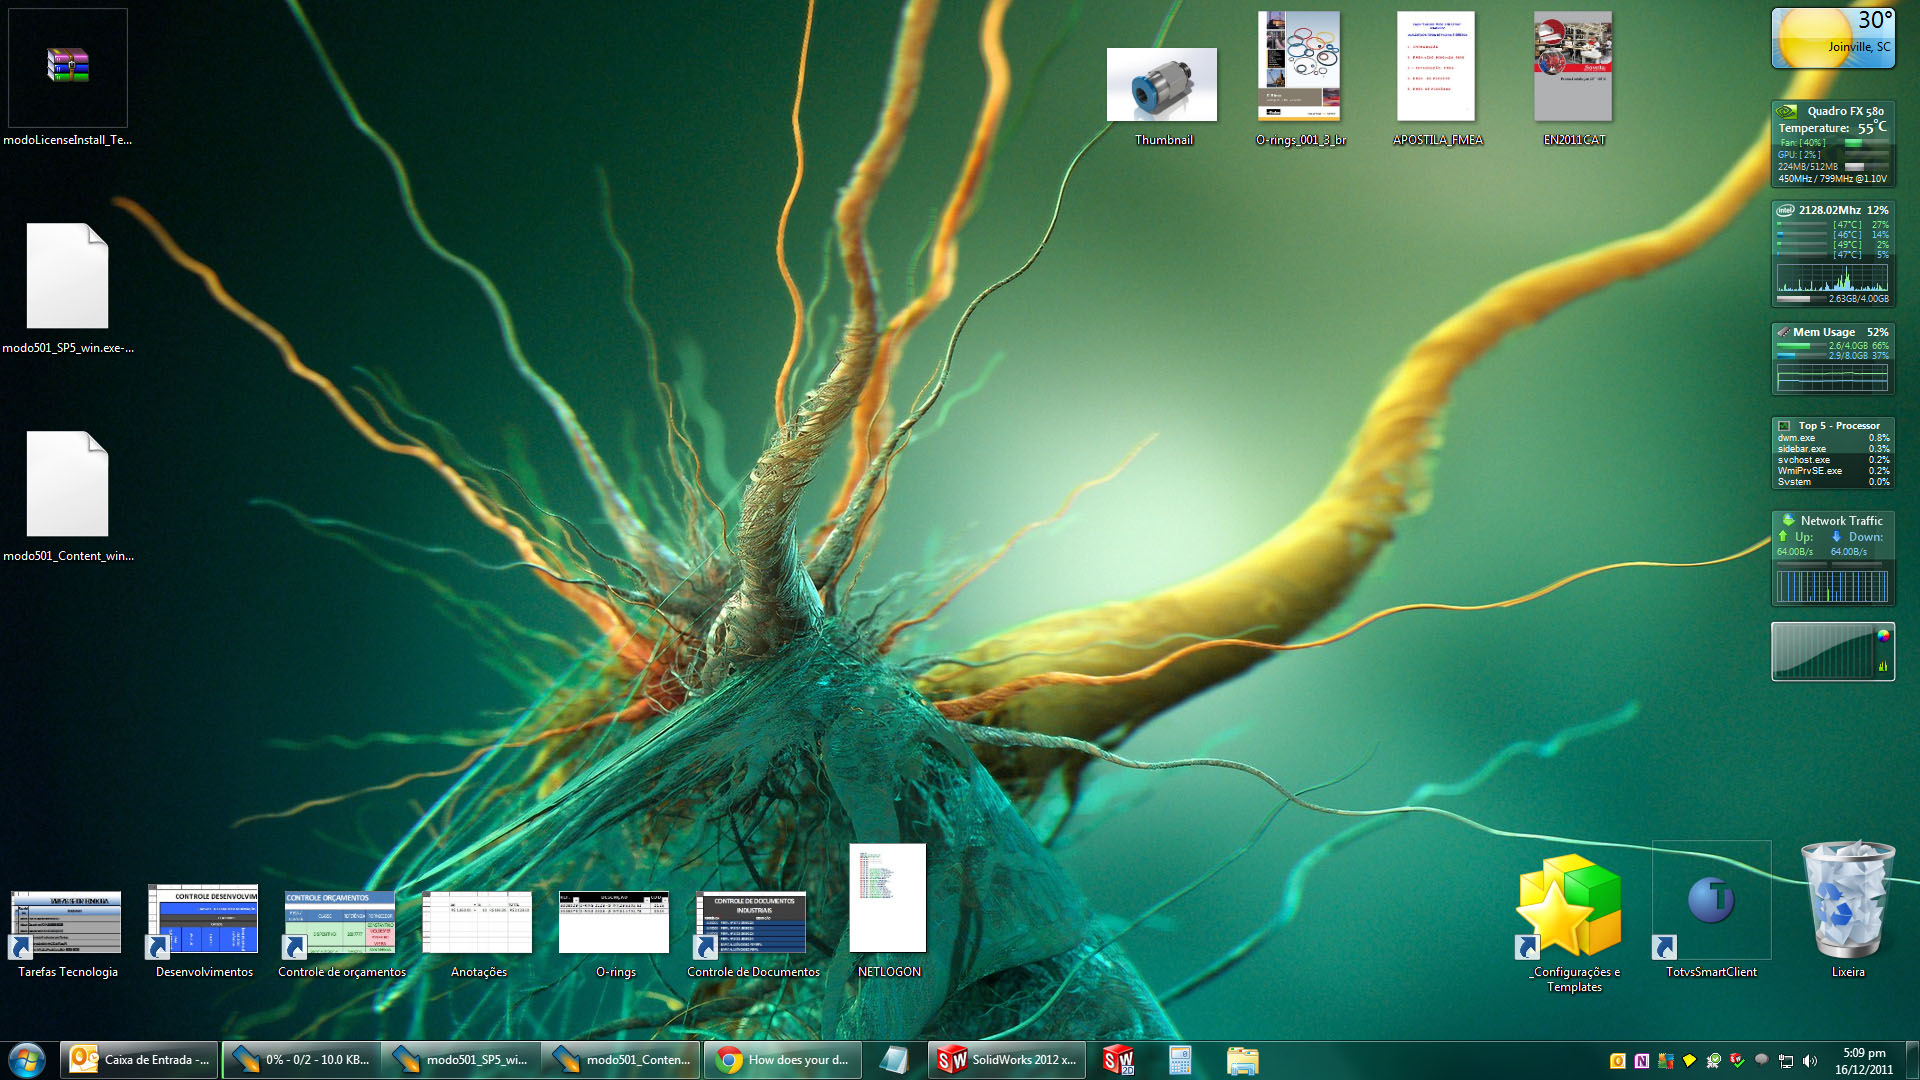The image size is (1920, 1080).
Task: Click the OneNote tray icon
Action: click(1641, 1061)
